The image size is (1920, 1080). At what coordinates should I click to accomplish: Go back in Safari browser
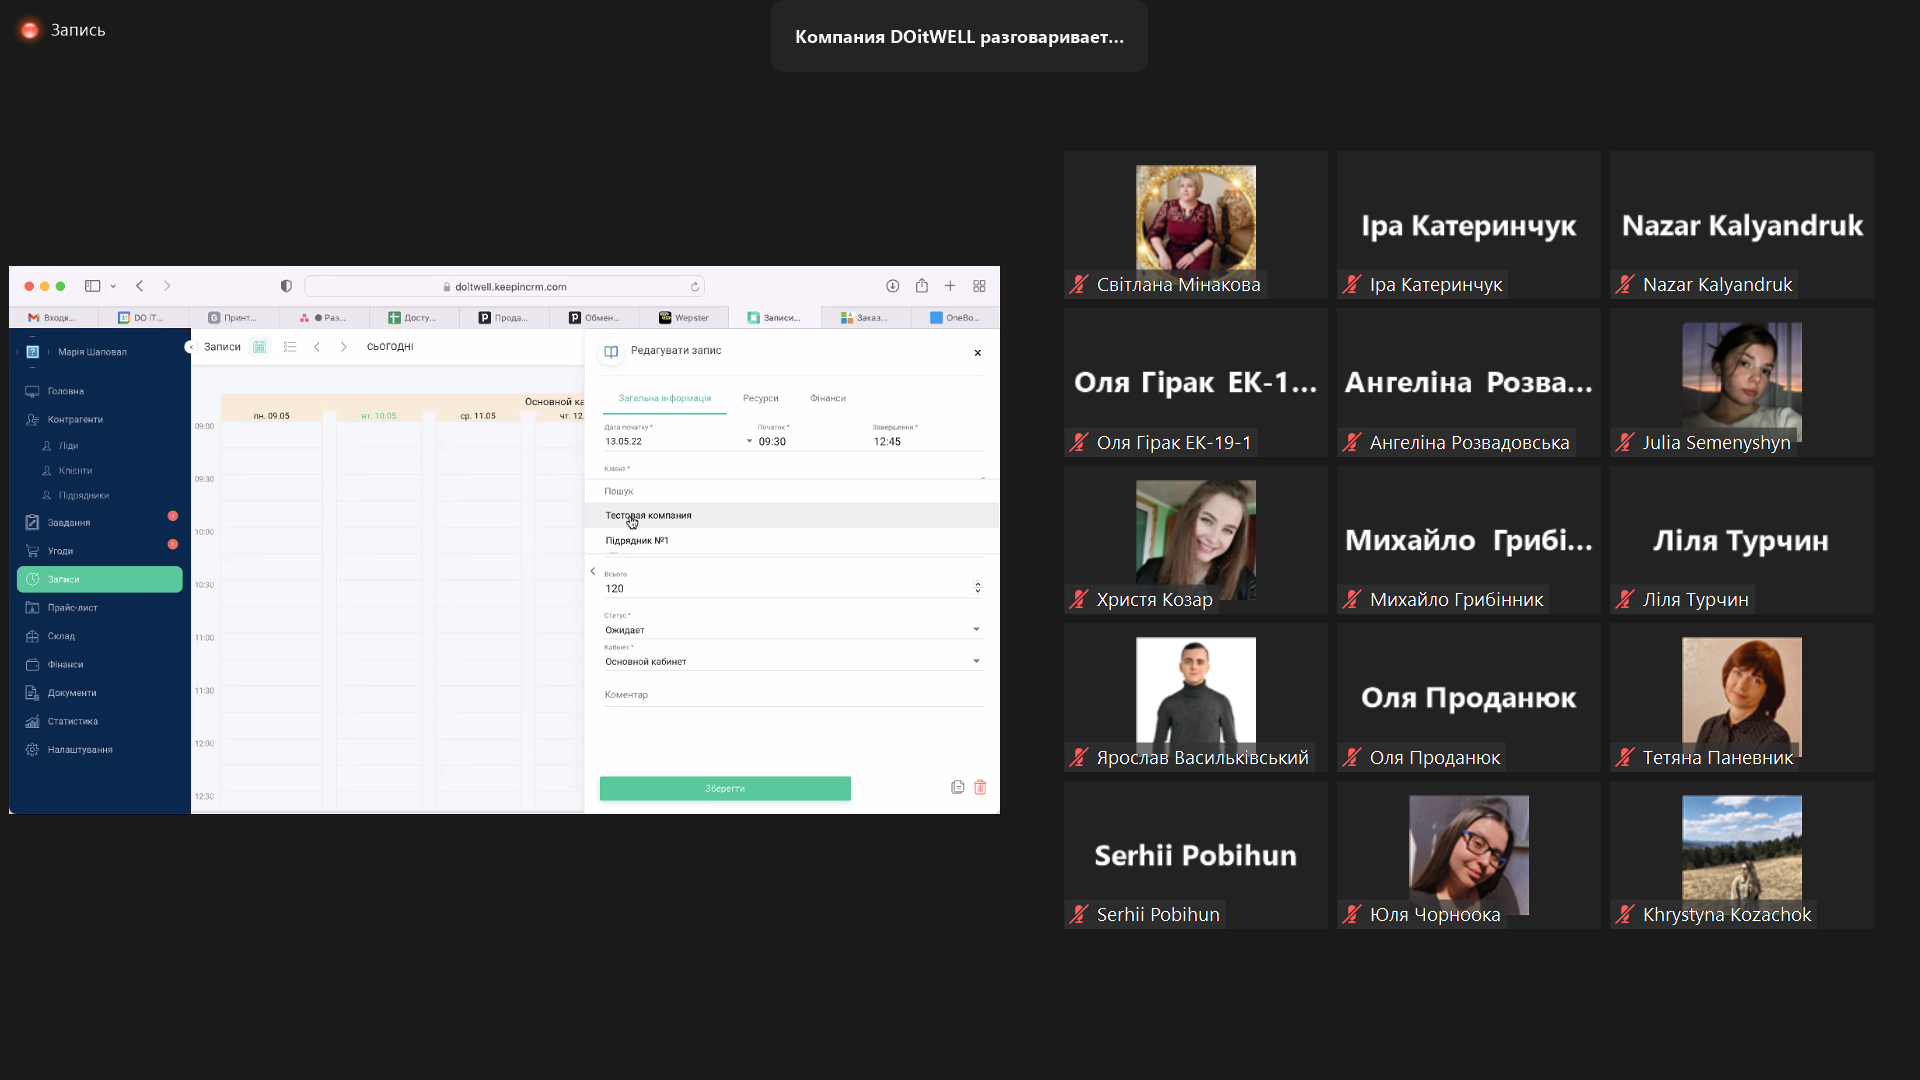(140, 286)
